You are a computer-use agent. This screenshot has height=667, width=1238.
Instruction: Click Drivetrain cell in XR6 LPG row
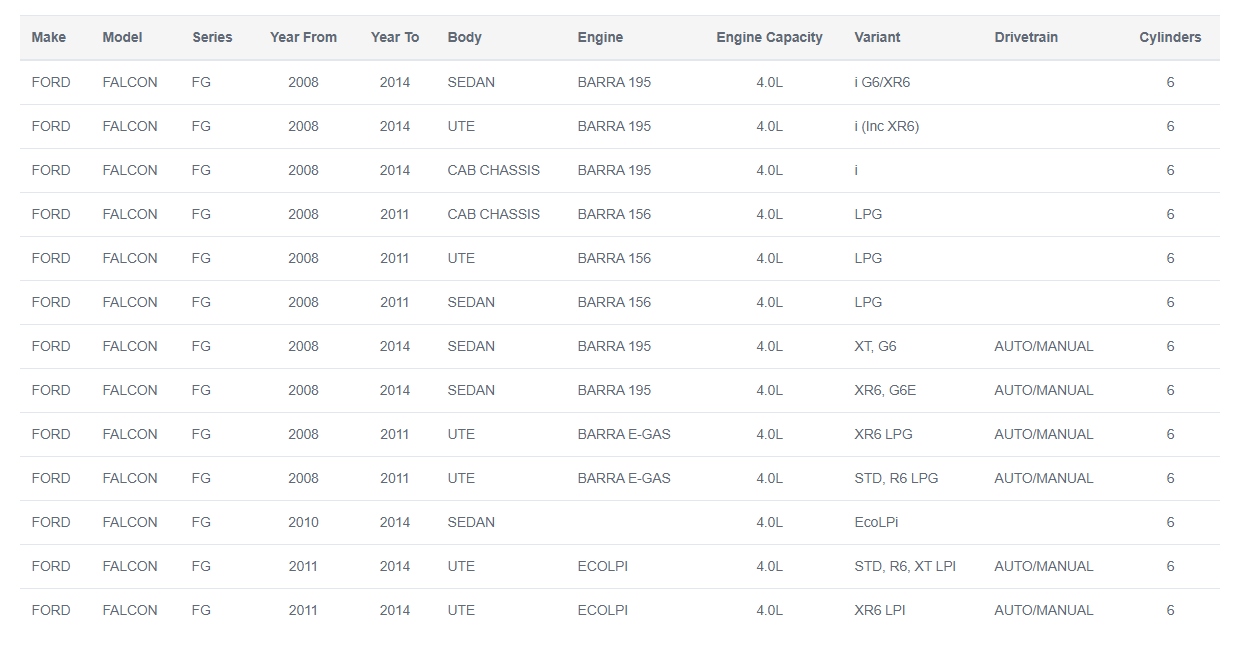(1044, 434)
